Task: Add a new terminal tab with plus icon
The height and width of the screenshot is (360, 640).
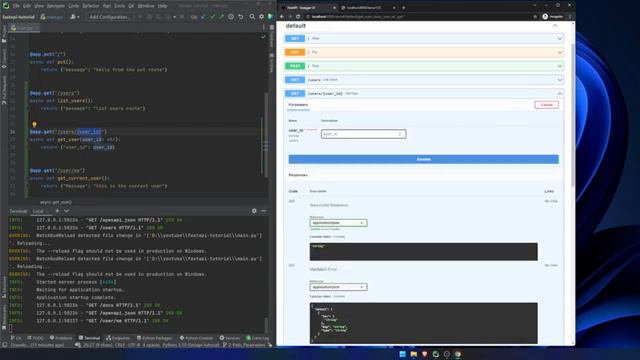Action: [x=57, y=211]
